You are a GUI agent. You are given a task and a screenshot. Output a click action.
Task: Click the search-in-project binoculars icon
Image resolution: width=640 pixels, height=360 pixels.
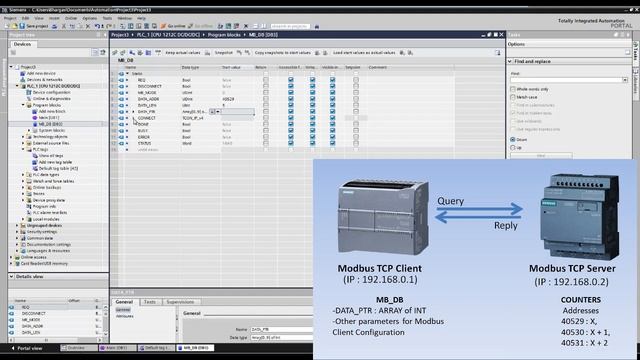pos(317,26)
